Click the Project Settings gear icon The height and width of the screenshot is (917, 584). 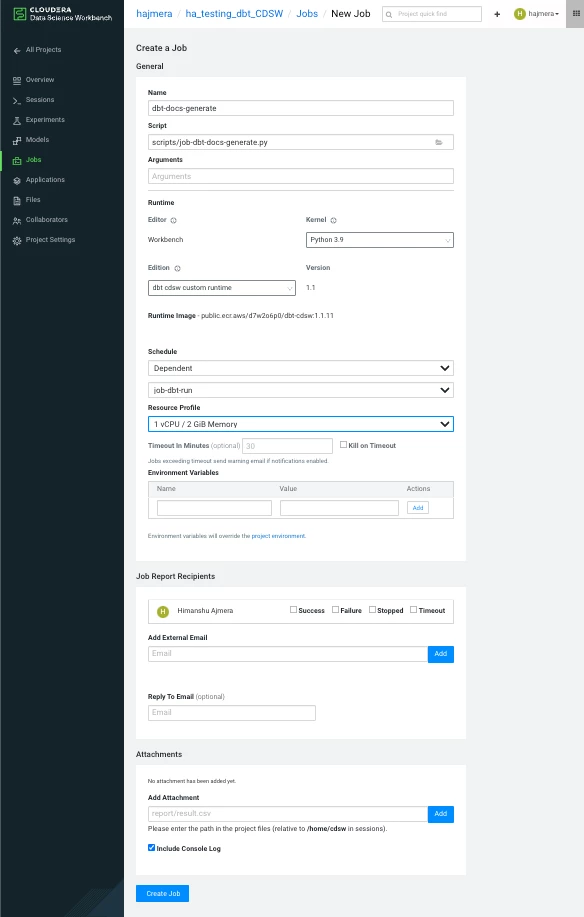[17, 240]
